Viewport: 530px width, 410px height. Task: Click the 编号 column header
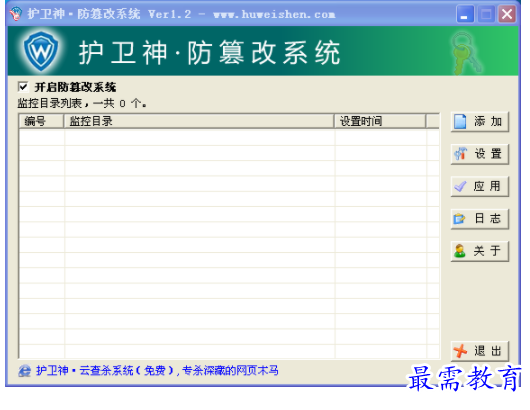pyautogui.click(x=42, y=121)
